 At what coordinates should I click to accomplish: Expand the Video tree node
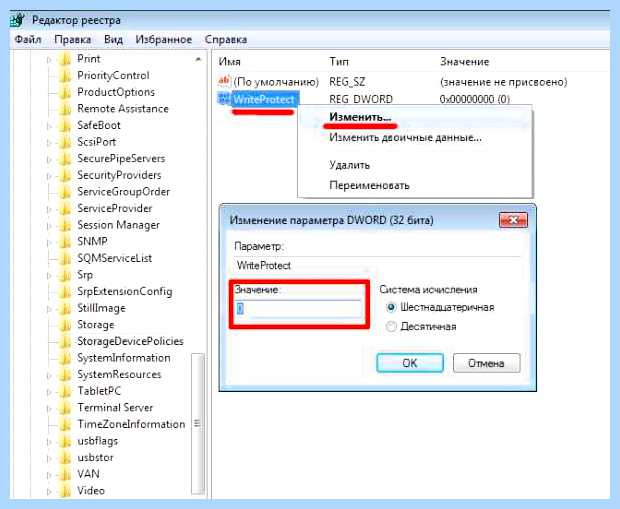tap(49, 492)
